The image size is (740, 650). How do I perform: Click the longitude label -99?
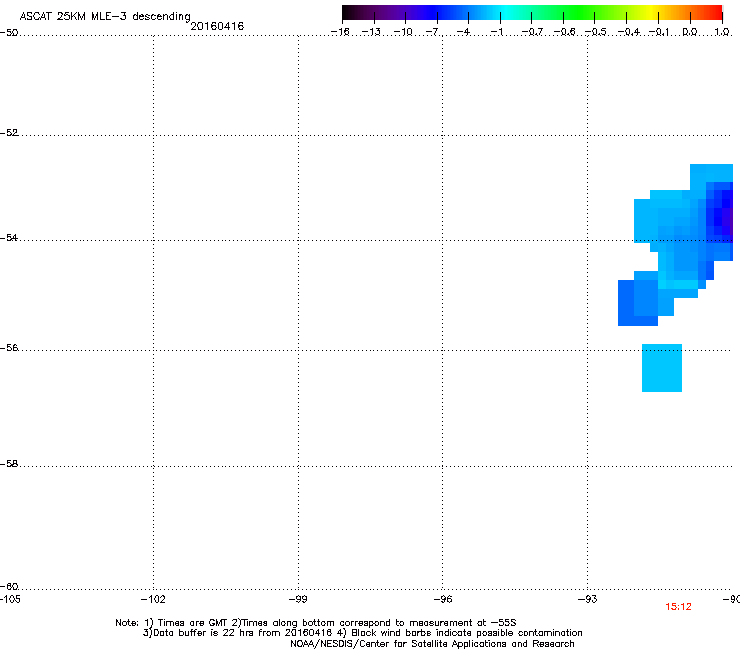[298, 599]
